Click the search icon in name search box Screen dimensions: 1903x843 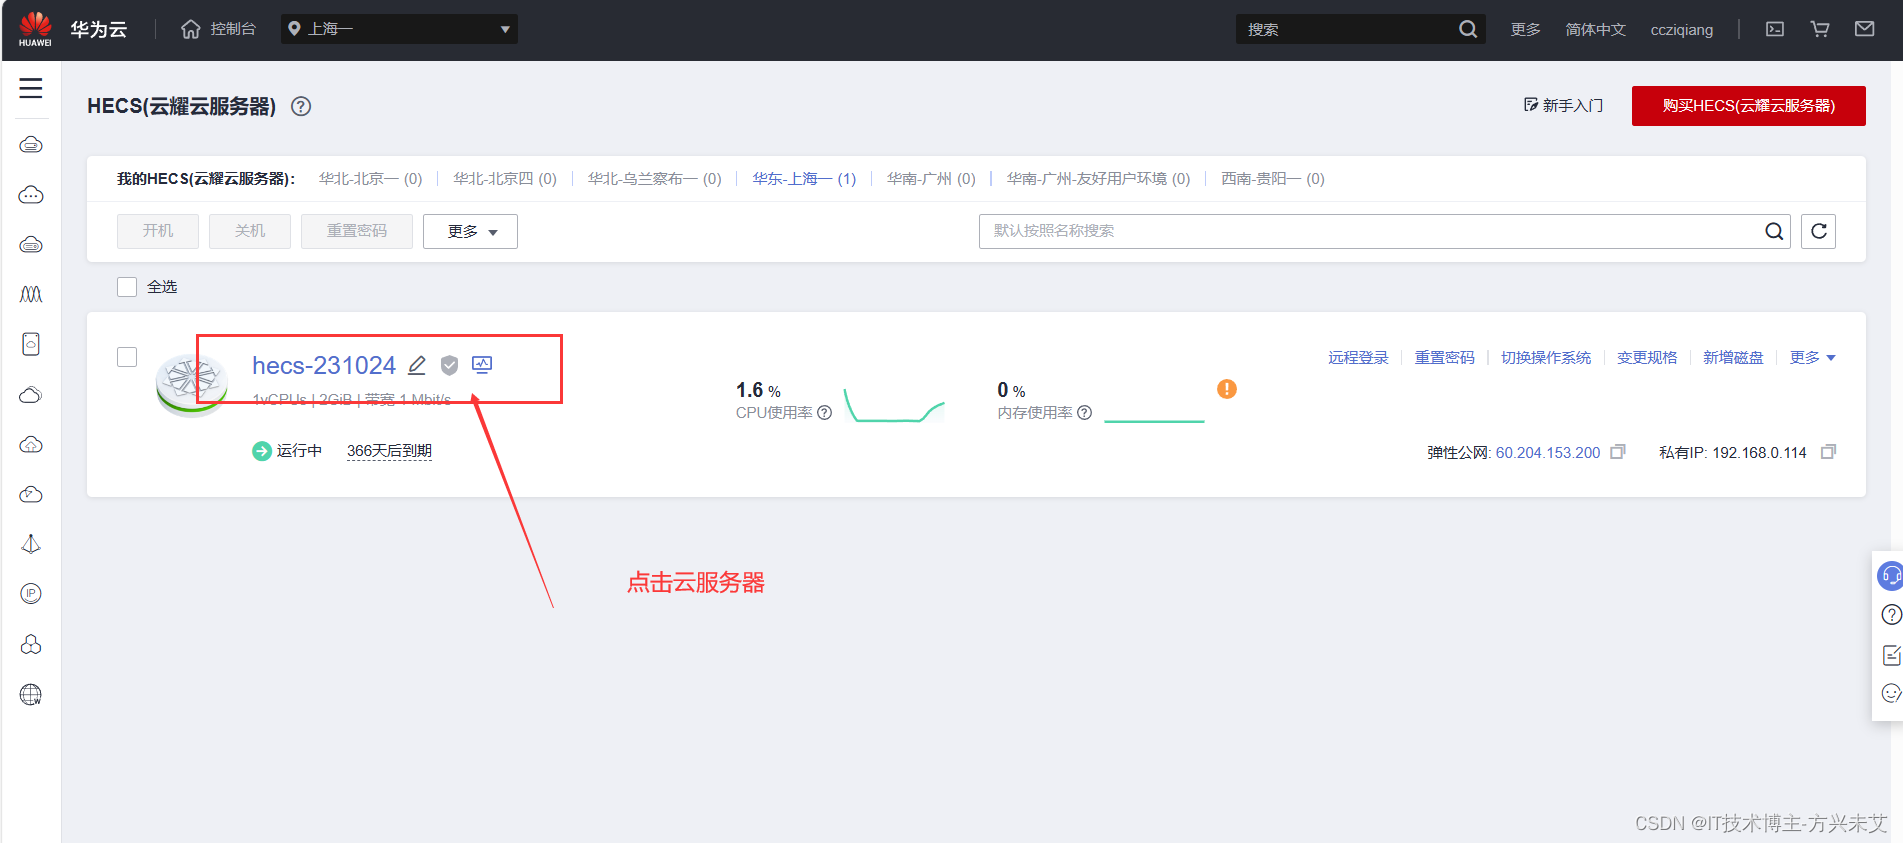point(1774,231)
